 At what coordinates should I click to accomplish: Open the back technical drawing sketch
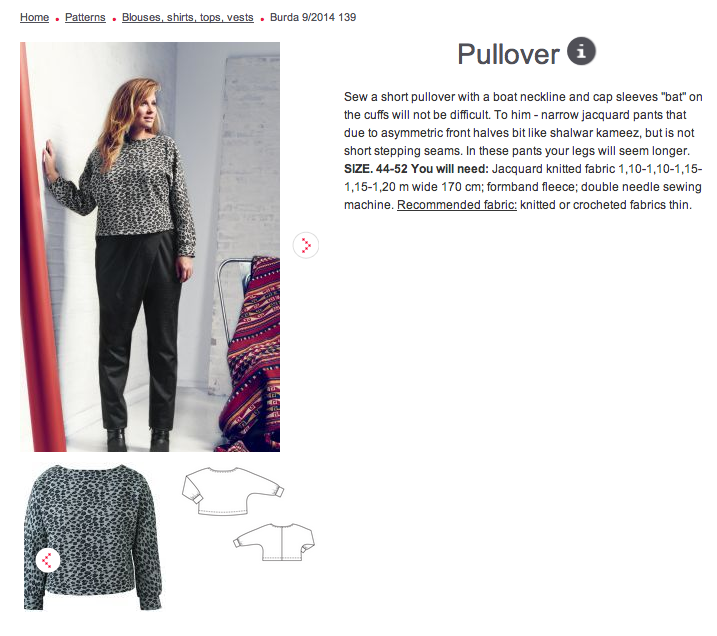pyautogui.click(x=274, y=542)
